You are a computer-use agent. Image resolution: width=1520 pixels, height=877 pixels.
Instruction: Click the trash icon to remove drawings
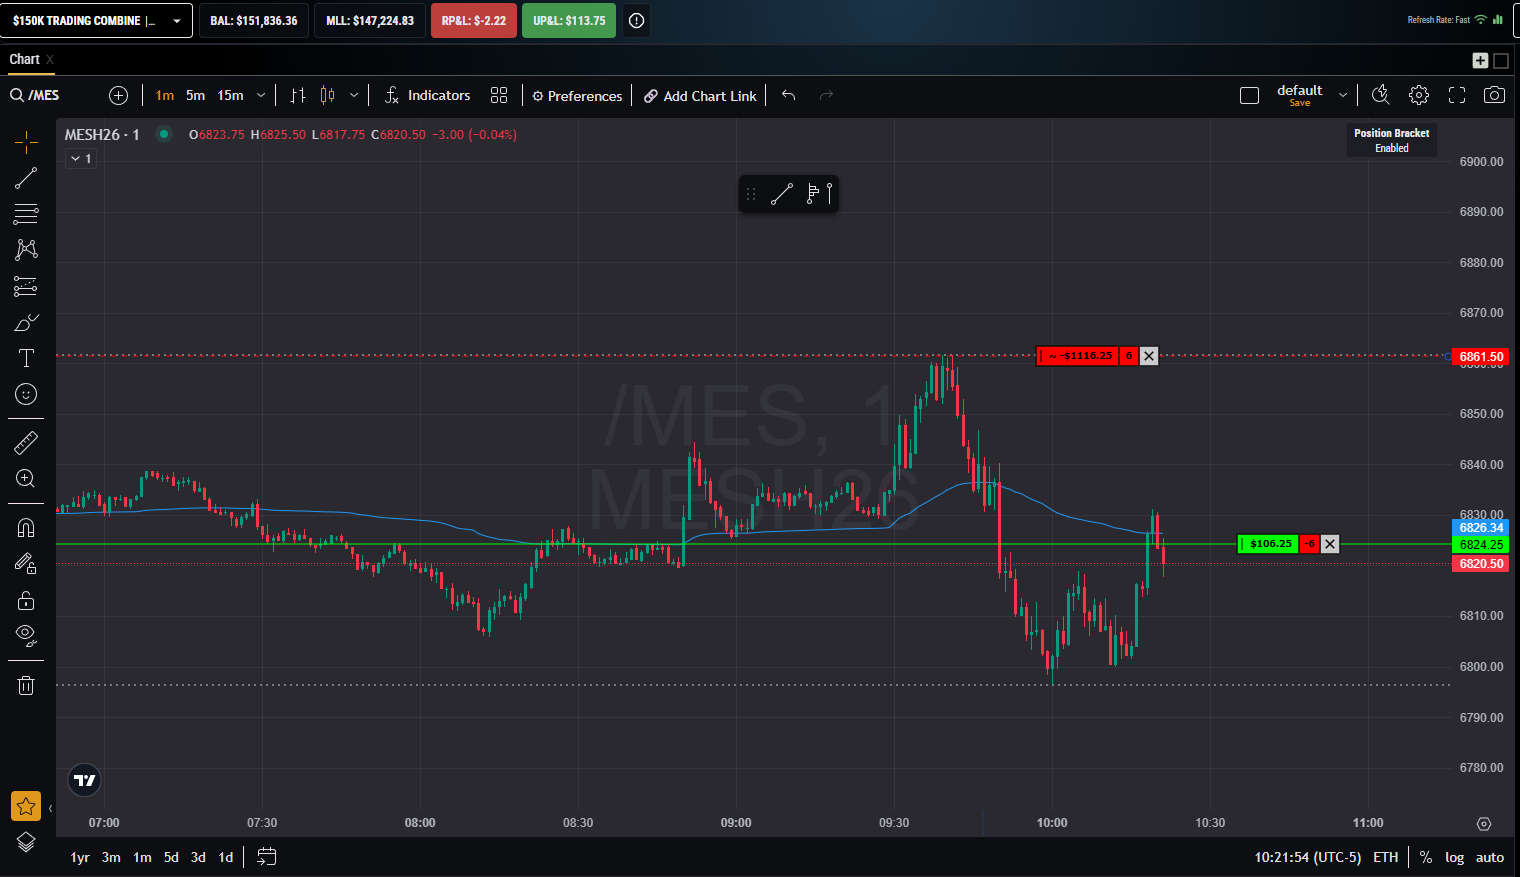click(x=26, y=685)
